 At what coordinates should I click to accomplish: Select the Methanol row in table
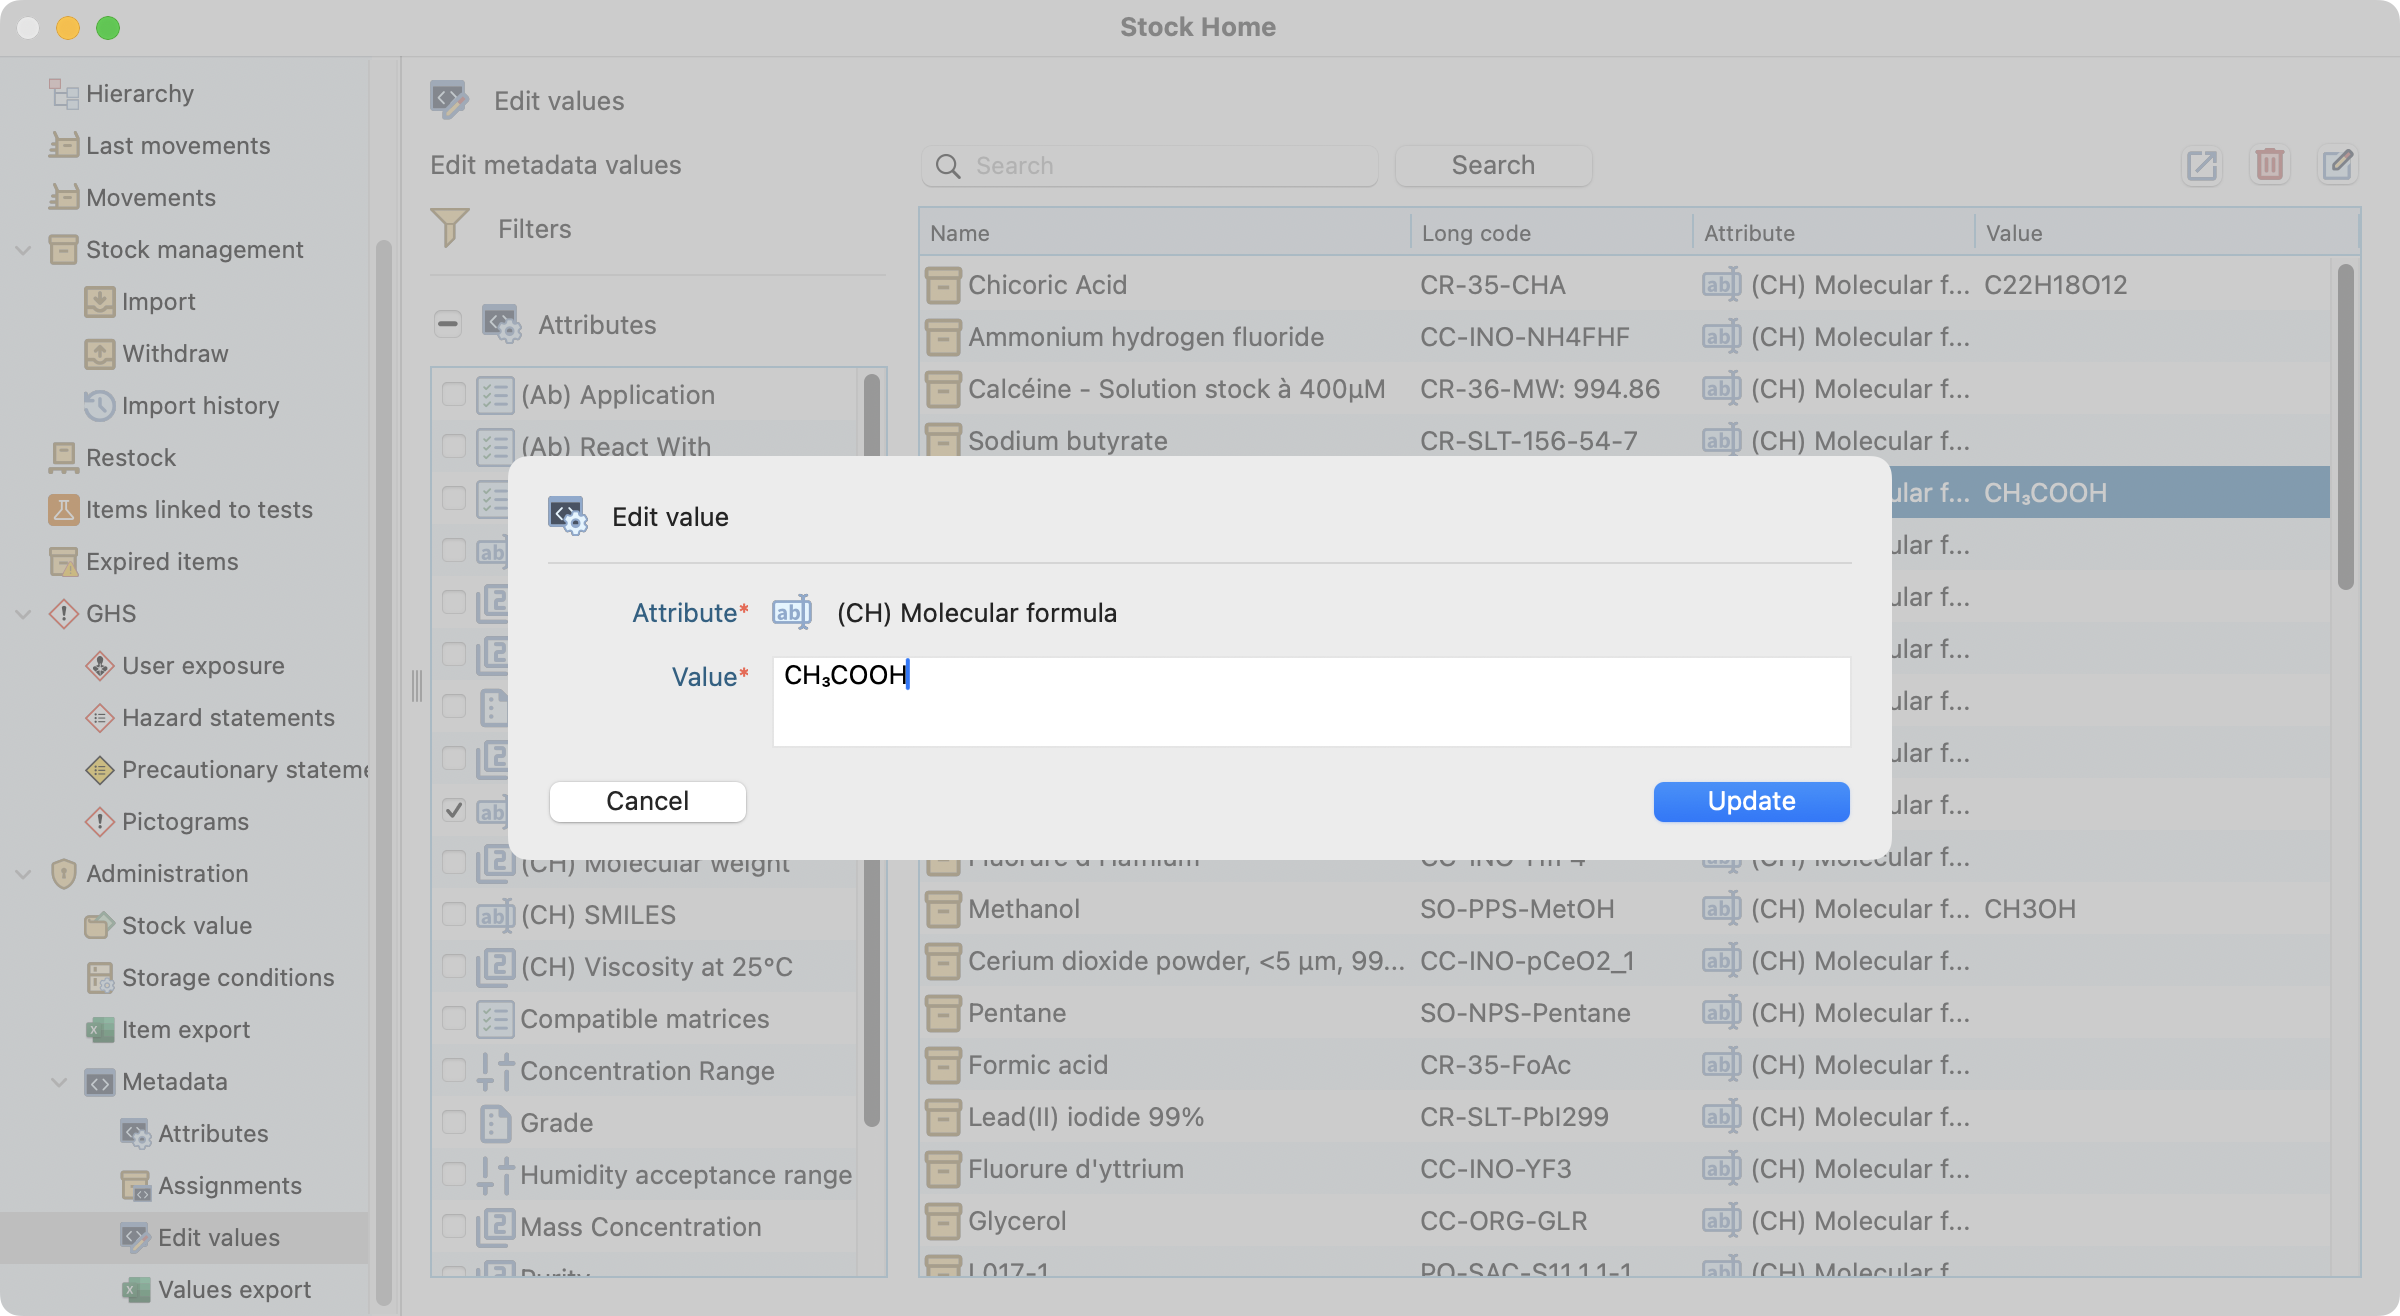pyautogui.click(x=1024, y=909)
